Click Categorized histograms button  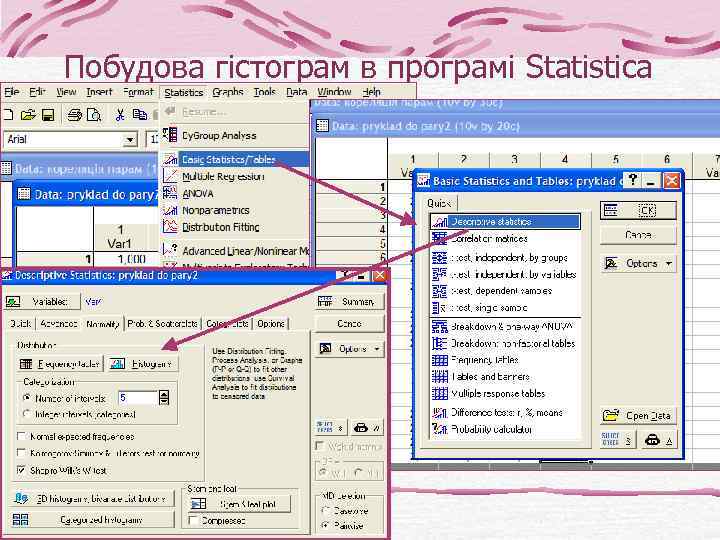coord(92,520)
